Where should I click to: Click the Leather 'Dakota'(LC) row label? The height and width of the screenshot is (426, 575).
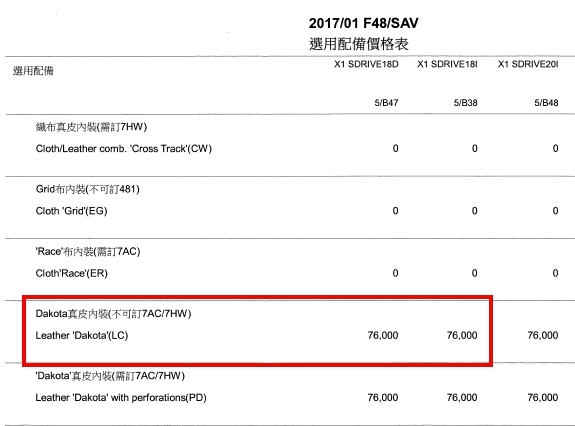point(82,335)
